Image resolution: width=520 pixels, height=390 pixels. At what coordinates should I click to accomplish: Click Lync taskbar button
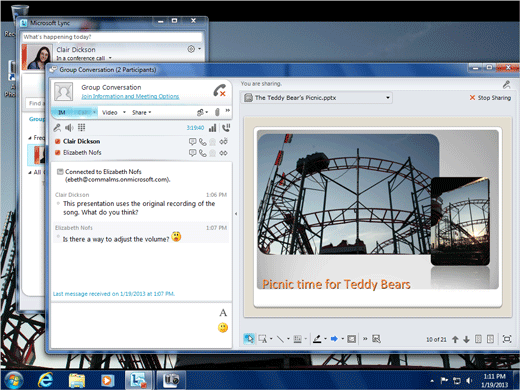[x=138, y=380]
